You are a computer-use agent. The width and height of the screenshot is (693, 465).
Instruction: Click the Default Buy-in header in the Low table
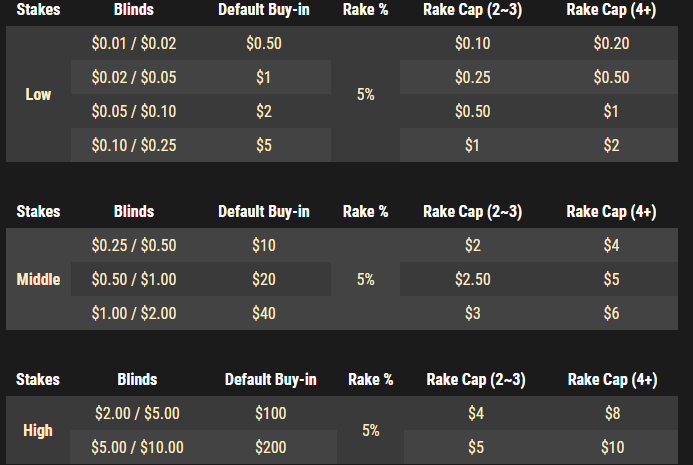(x=264, y=12)
